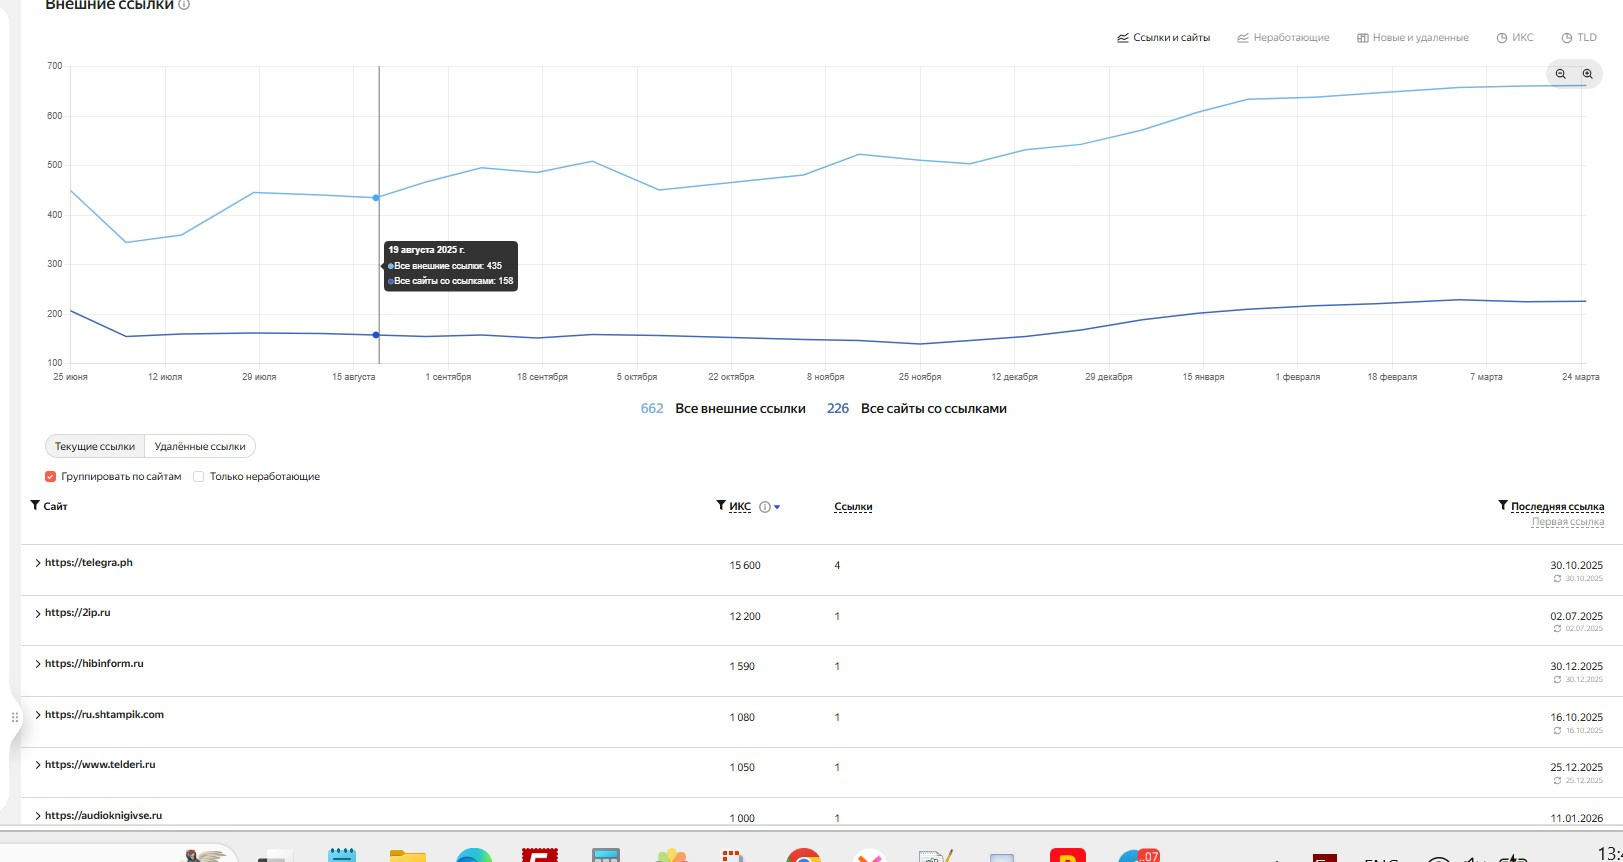
Task: Click ИКС value 15 600 for telegra.ph
Action: pos(745,566)
